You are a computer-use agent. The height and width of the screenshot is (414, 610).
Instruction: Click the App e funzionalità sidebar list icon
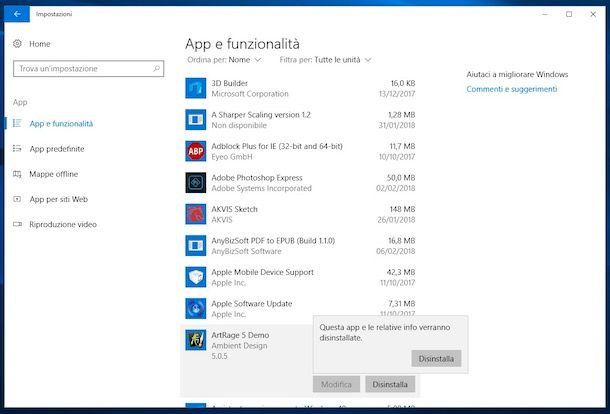[x=17, y=123]
